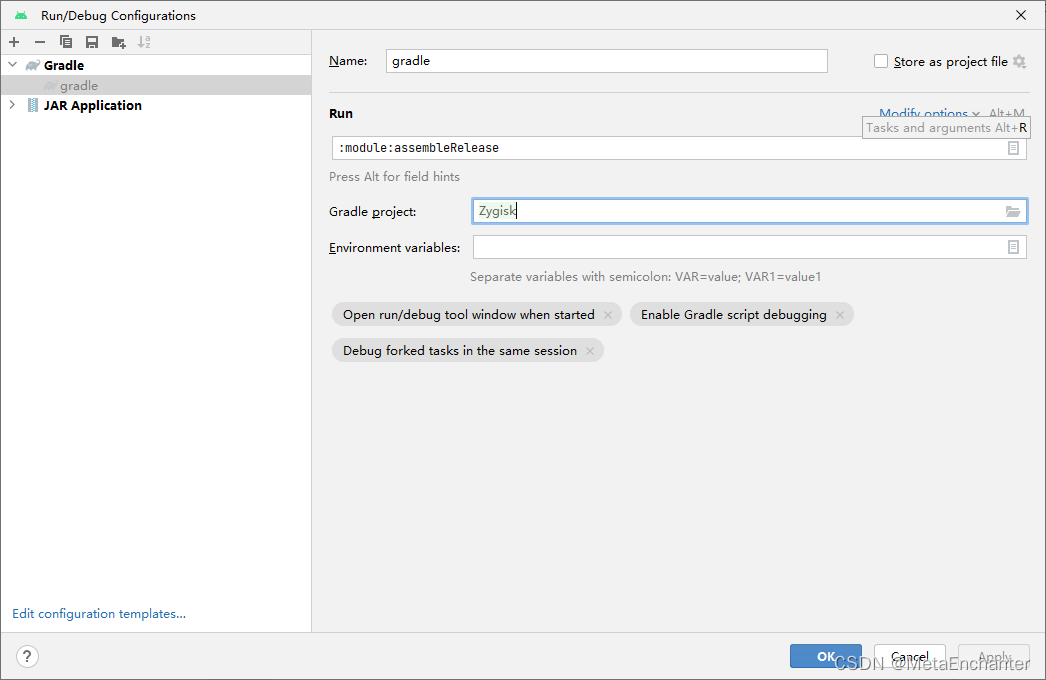Remove the Enable Gradle script debugging option
Image resolution: width=1046 pixels, height=680 pixels.
click(x=840, y=314)
